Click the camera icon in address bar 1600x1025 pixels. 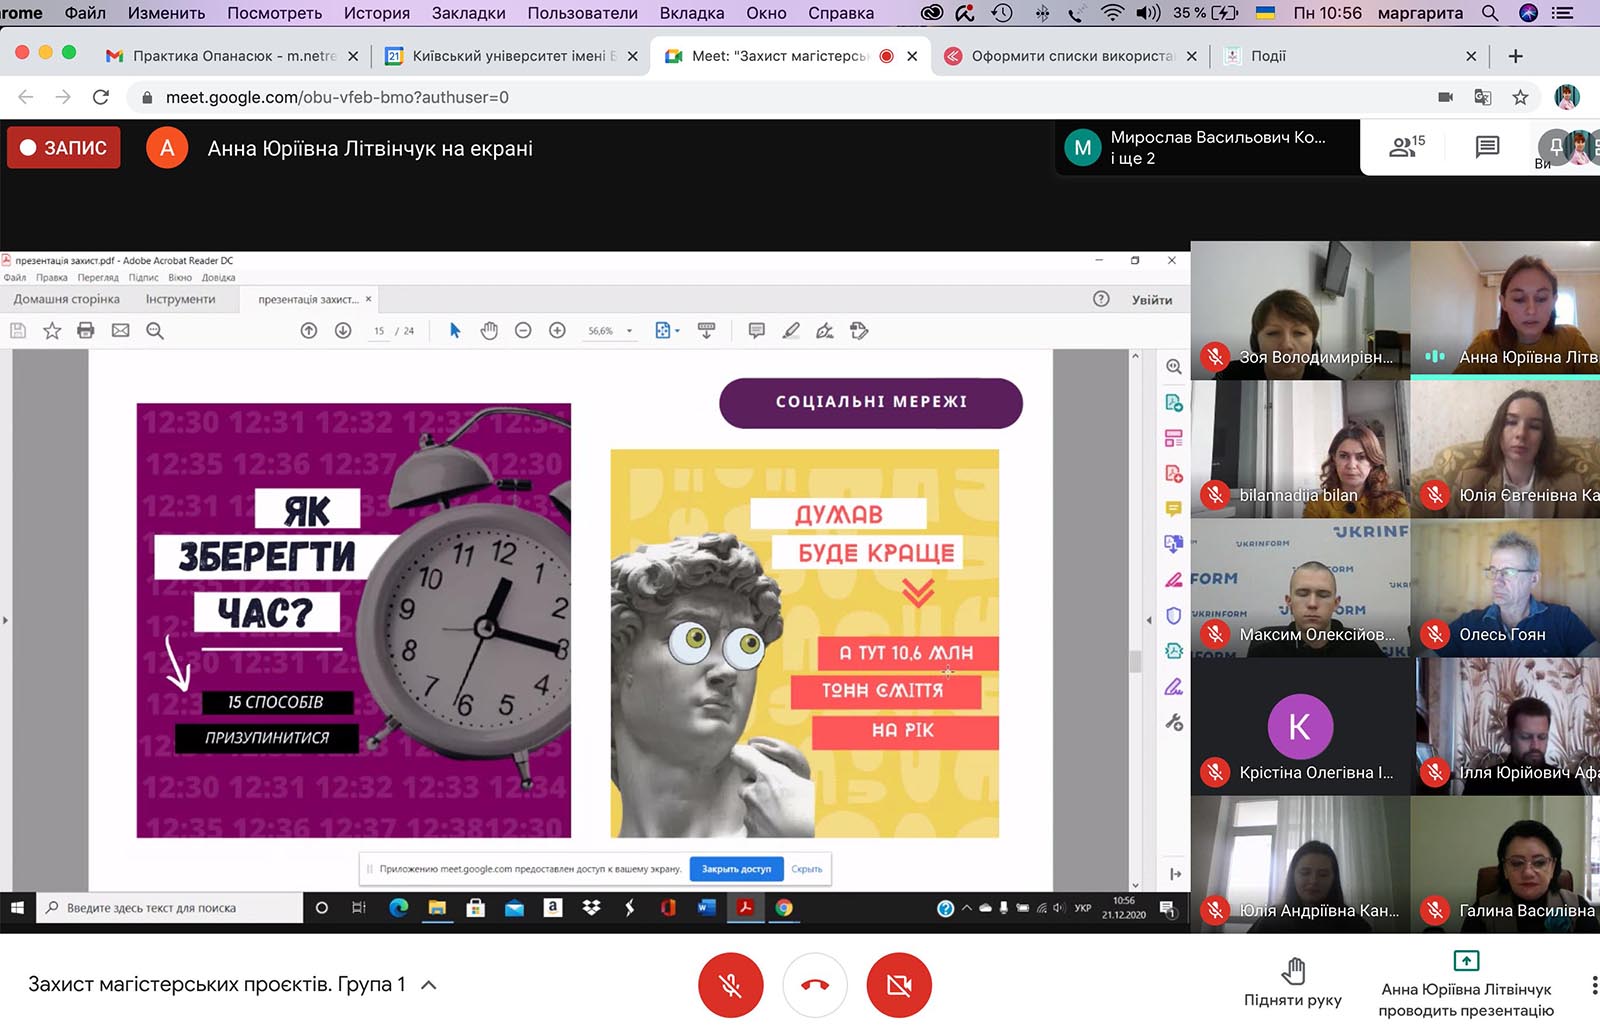click(1445, 97)
